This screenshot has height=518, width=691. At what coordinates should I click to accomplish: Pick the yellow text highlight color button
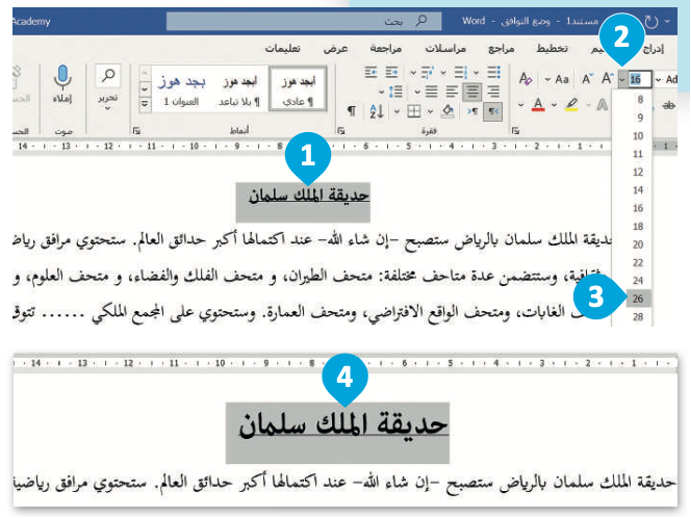pyautogui.click(x=571, y=105)
